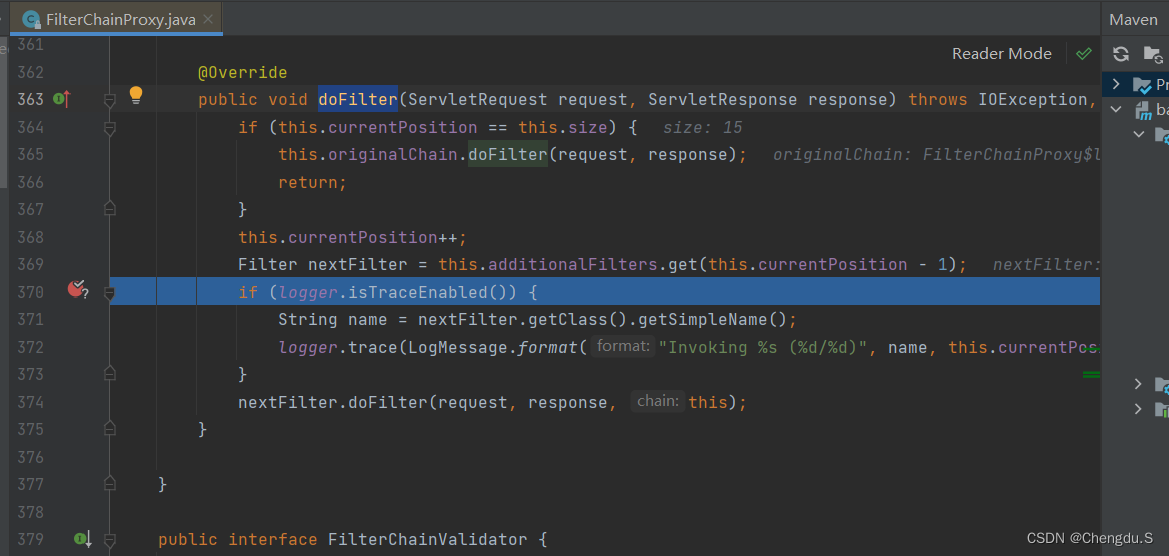The height and width of the screenshot is (556, 1169).
Task: Click the lightbulb intention icon on line 363
Action: 136,94
